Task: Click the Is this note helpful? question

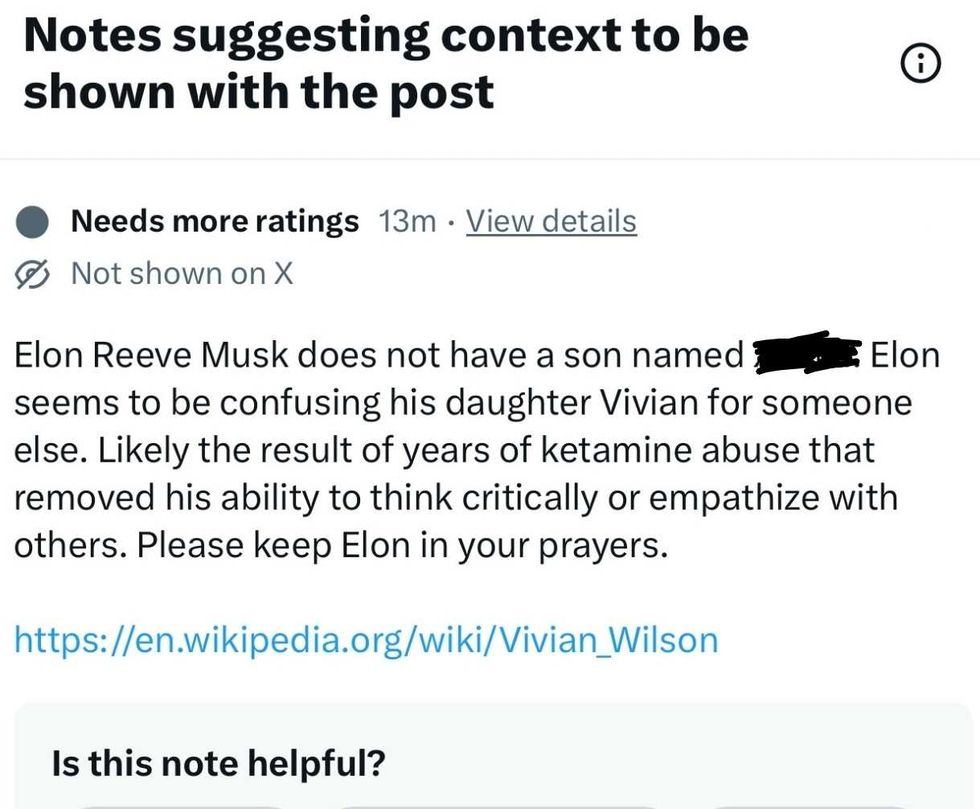Action: [217, 765]
